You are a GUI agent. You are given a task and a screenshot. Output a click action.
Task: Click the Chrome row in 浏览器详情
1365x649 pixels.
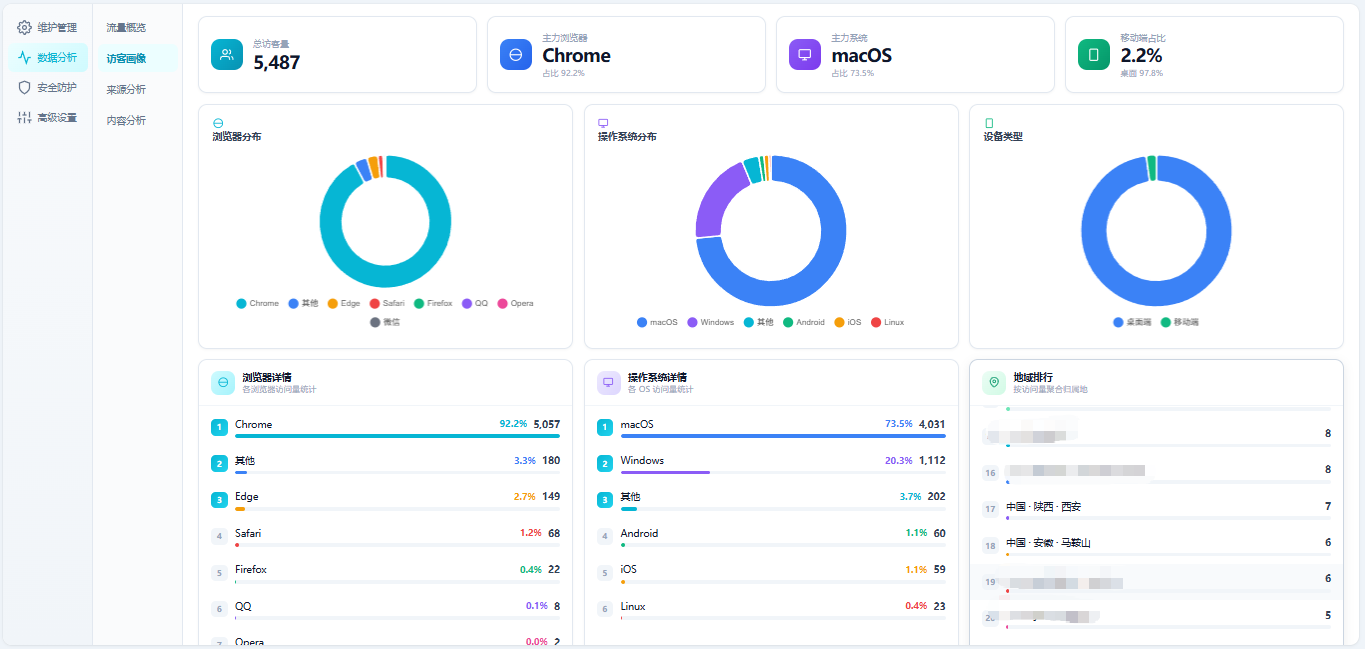tap(385, 427)
